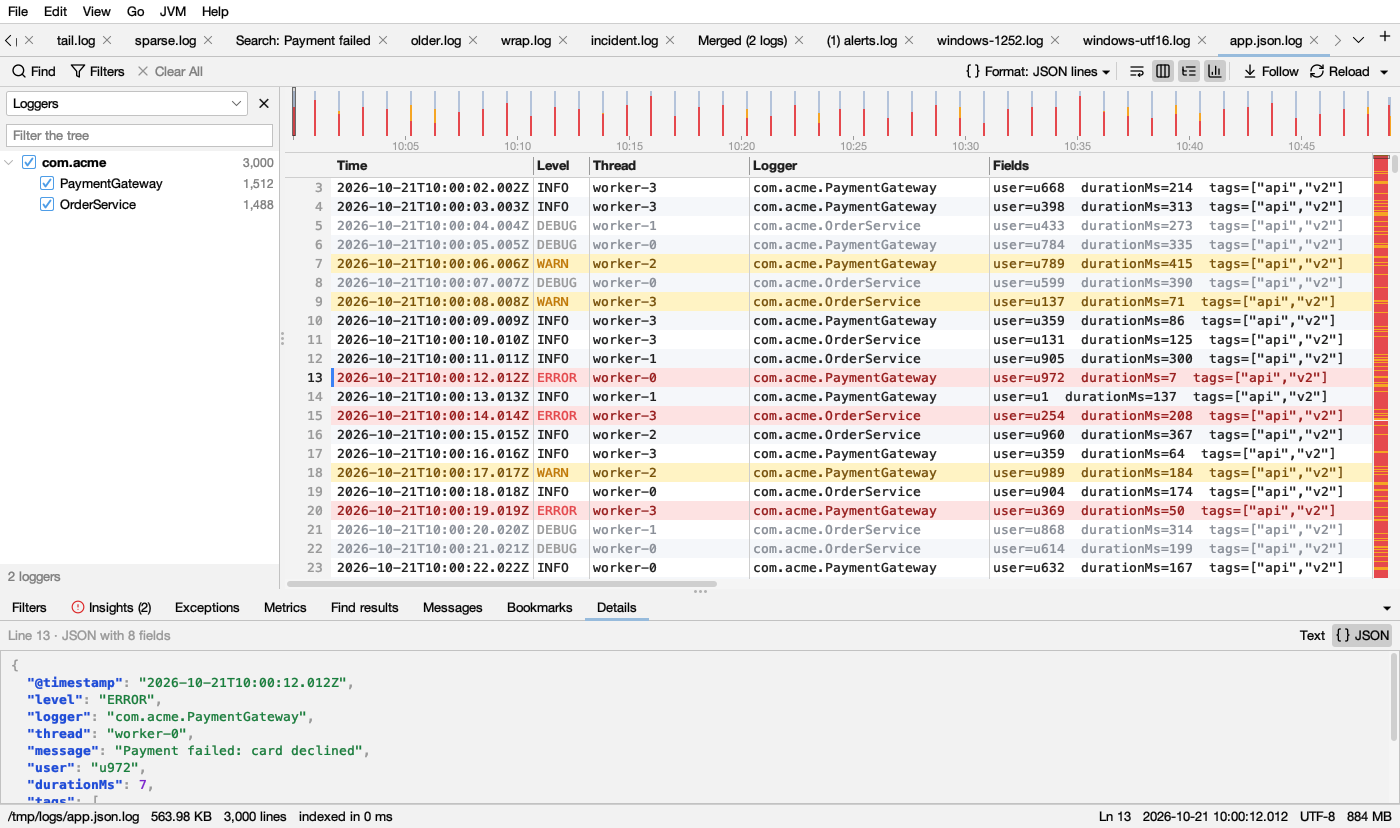1400x828 pixels.
Task: Open the Format: JSON lines dropdown
Action: 1038,71
